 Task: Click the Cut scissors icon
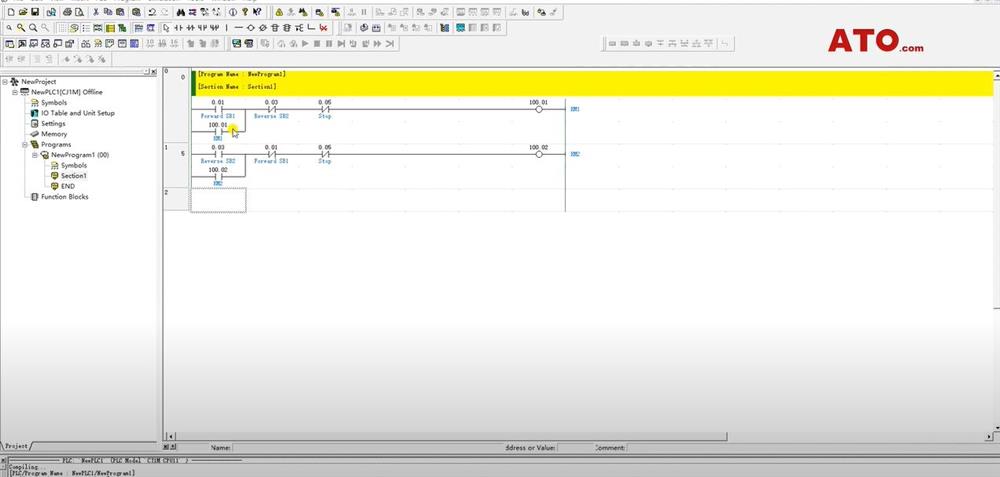(x=94, y=12)
